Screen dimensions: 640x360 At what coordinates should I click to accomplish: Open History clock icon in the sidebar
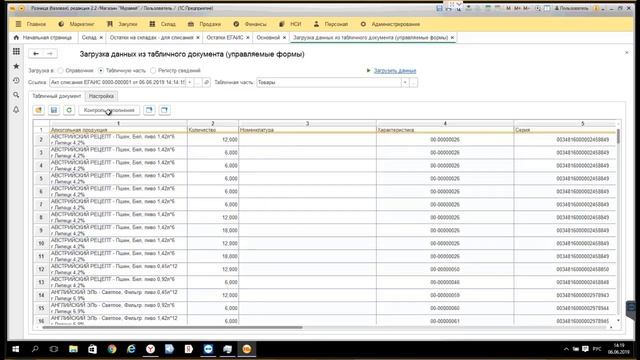click(16, 80)
